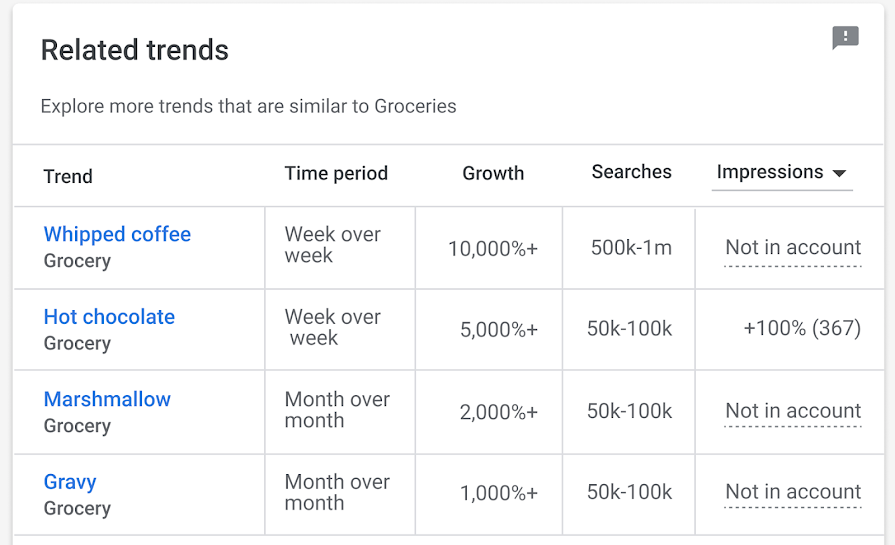Click the Time period column header
895x545 pixels.
(x=336, y=173)
